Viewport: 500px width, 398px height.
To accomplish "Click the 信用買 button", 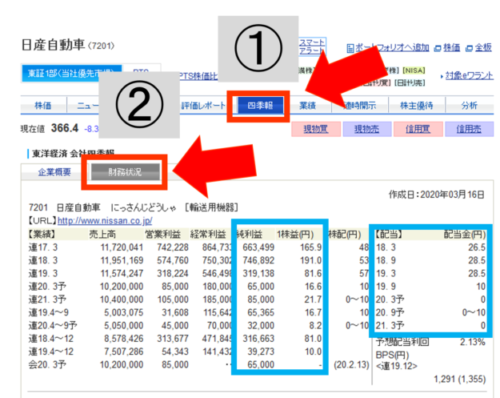I will [418, 129].
